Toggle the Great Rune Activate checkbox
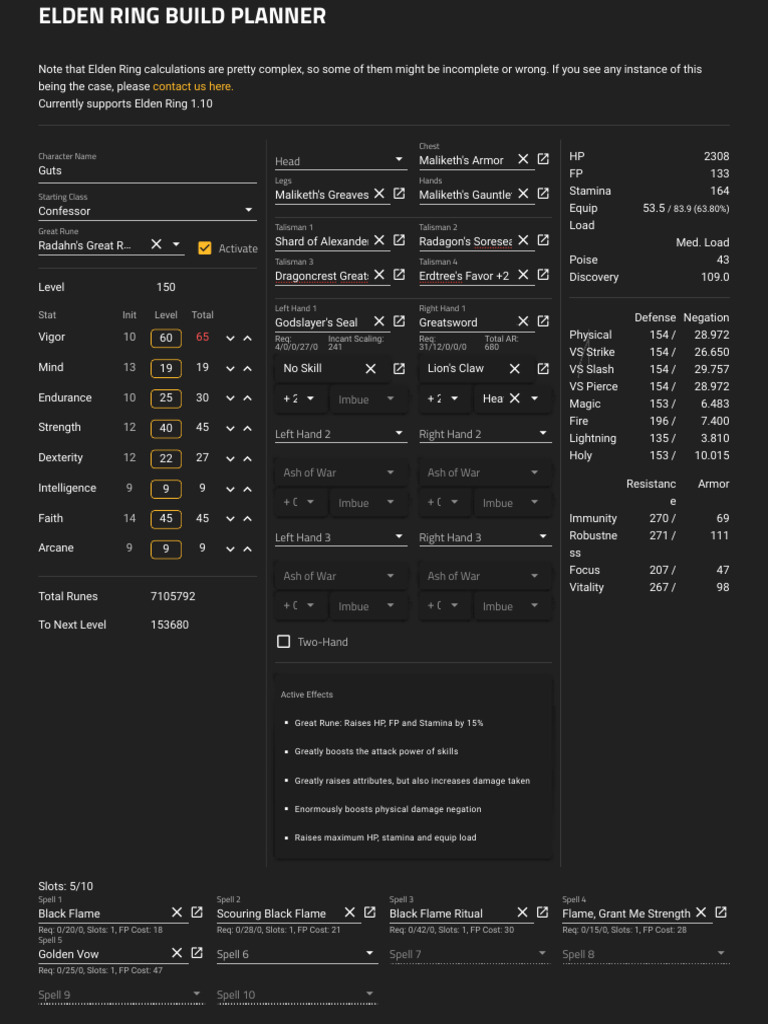 204,248
